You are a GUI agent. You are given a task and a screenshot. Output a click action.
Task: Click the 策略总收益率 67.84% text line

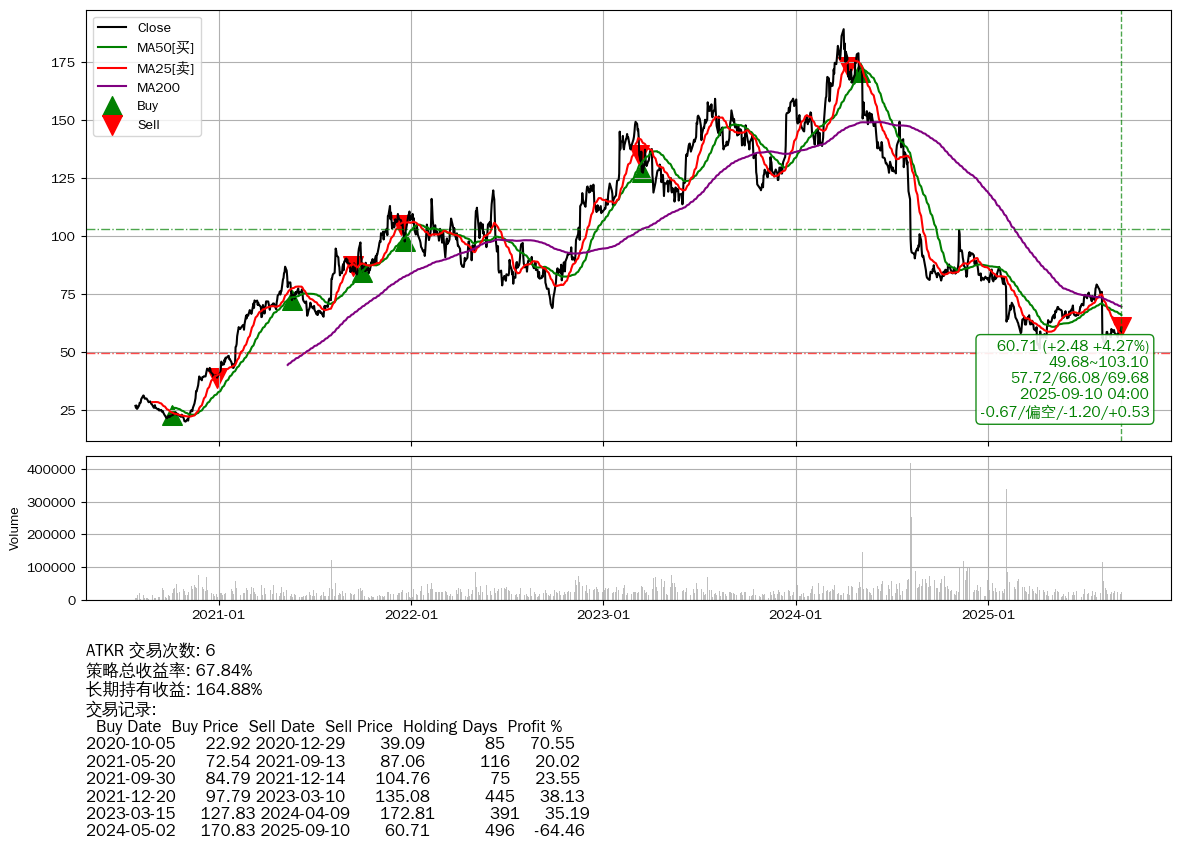tap(169, 670)
